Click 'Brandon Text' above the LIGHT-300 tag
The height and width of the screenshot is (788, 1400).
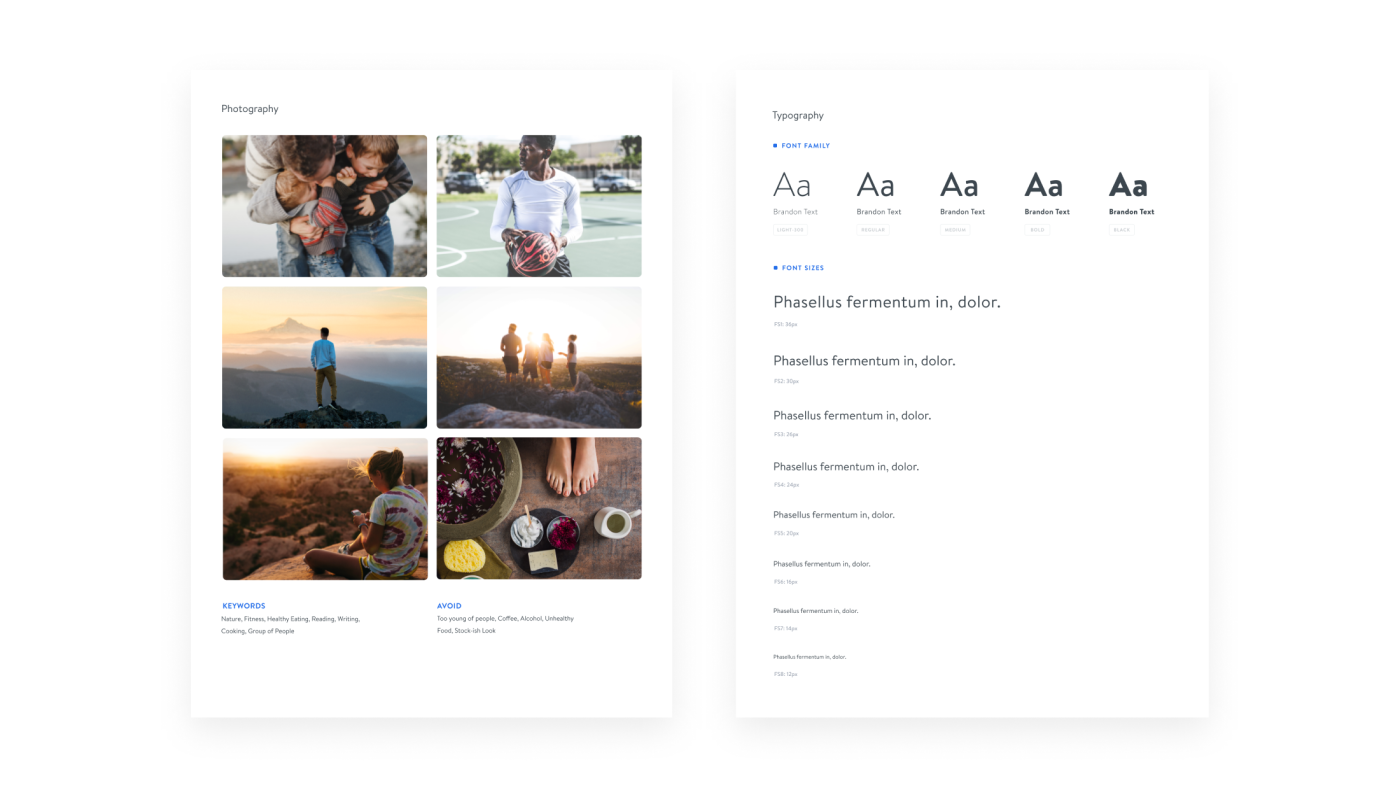(795, 212)
